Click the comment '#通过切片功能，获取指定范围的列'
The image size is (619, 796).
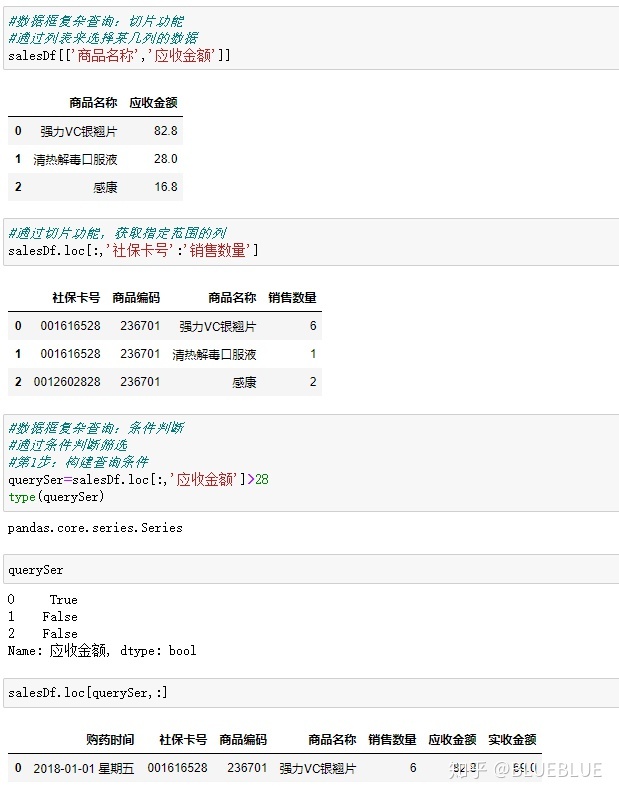117,233
